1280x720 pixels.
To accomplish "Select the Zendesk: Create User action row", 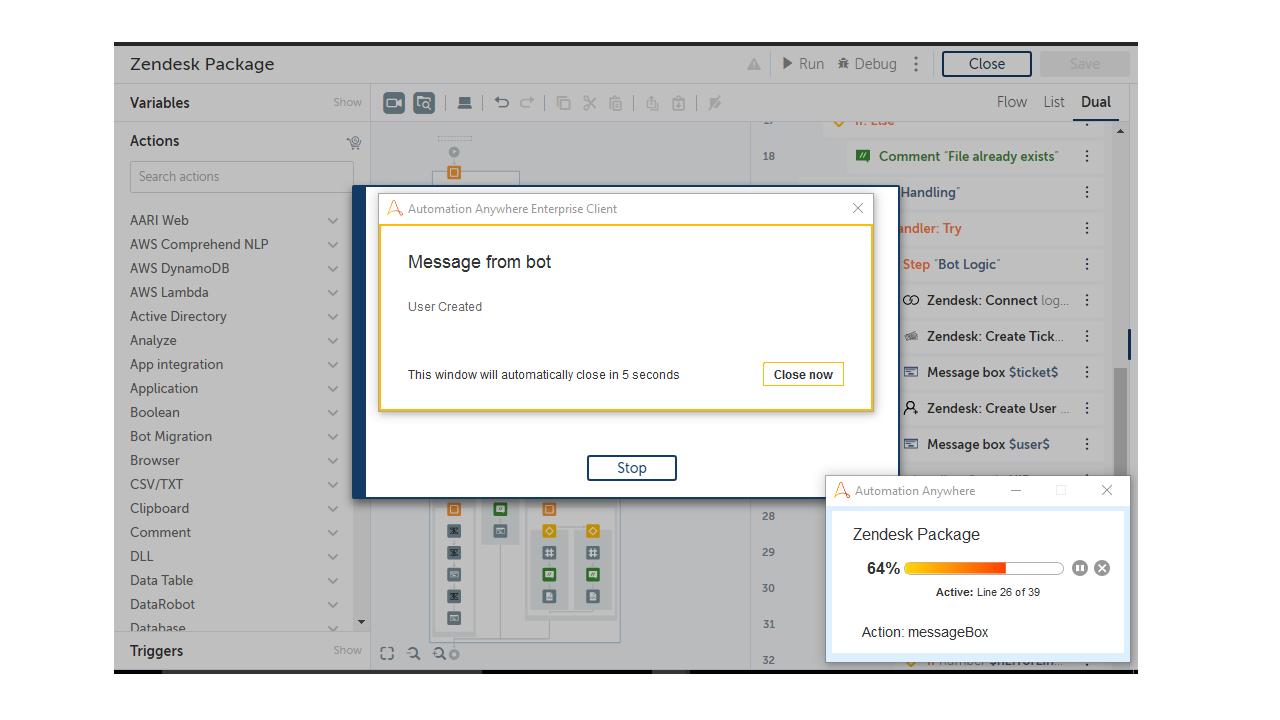I will [1000, 408].
